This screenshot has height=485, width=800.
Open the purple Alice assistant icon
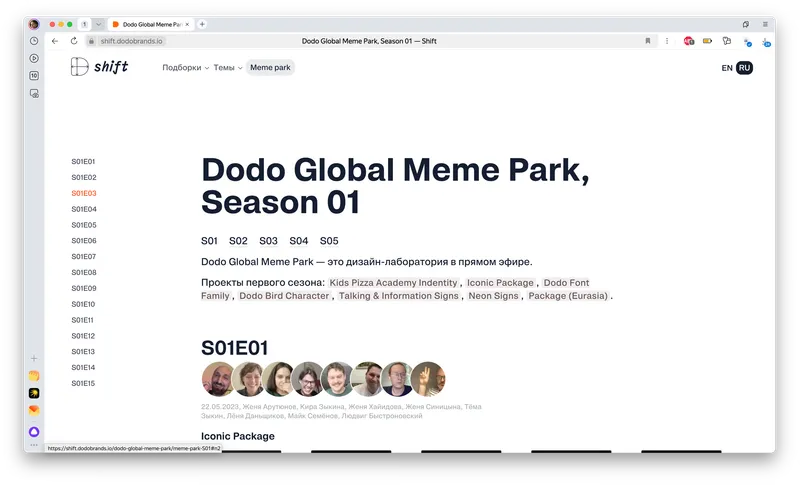[x=34, y=432]
